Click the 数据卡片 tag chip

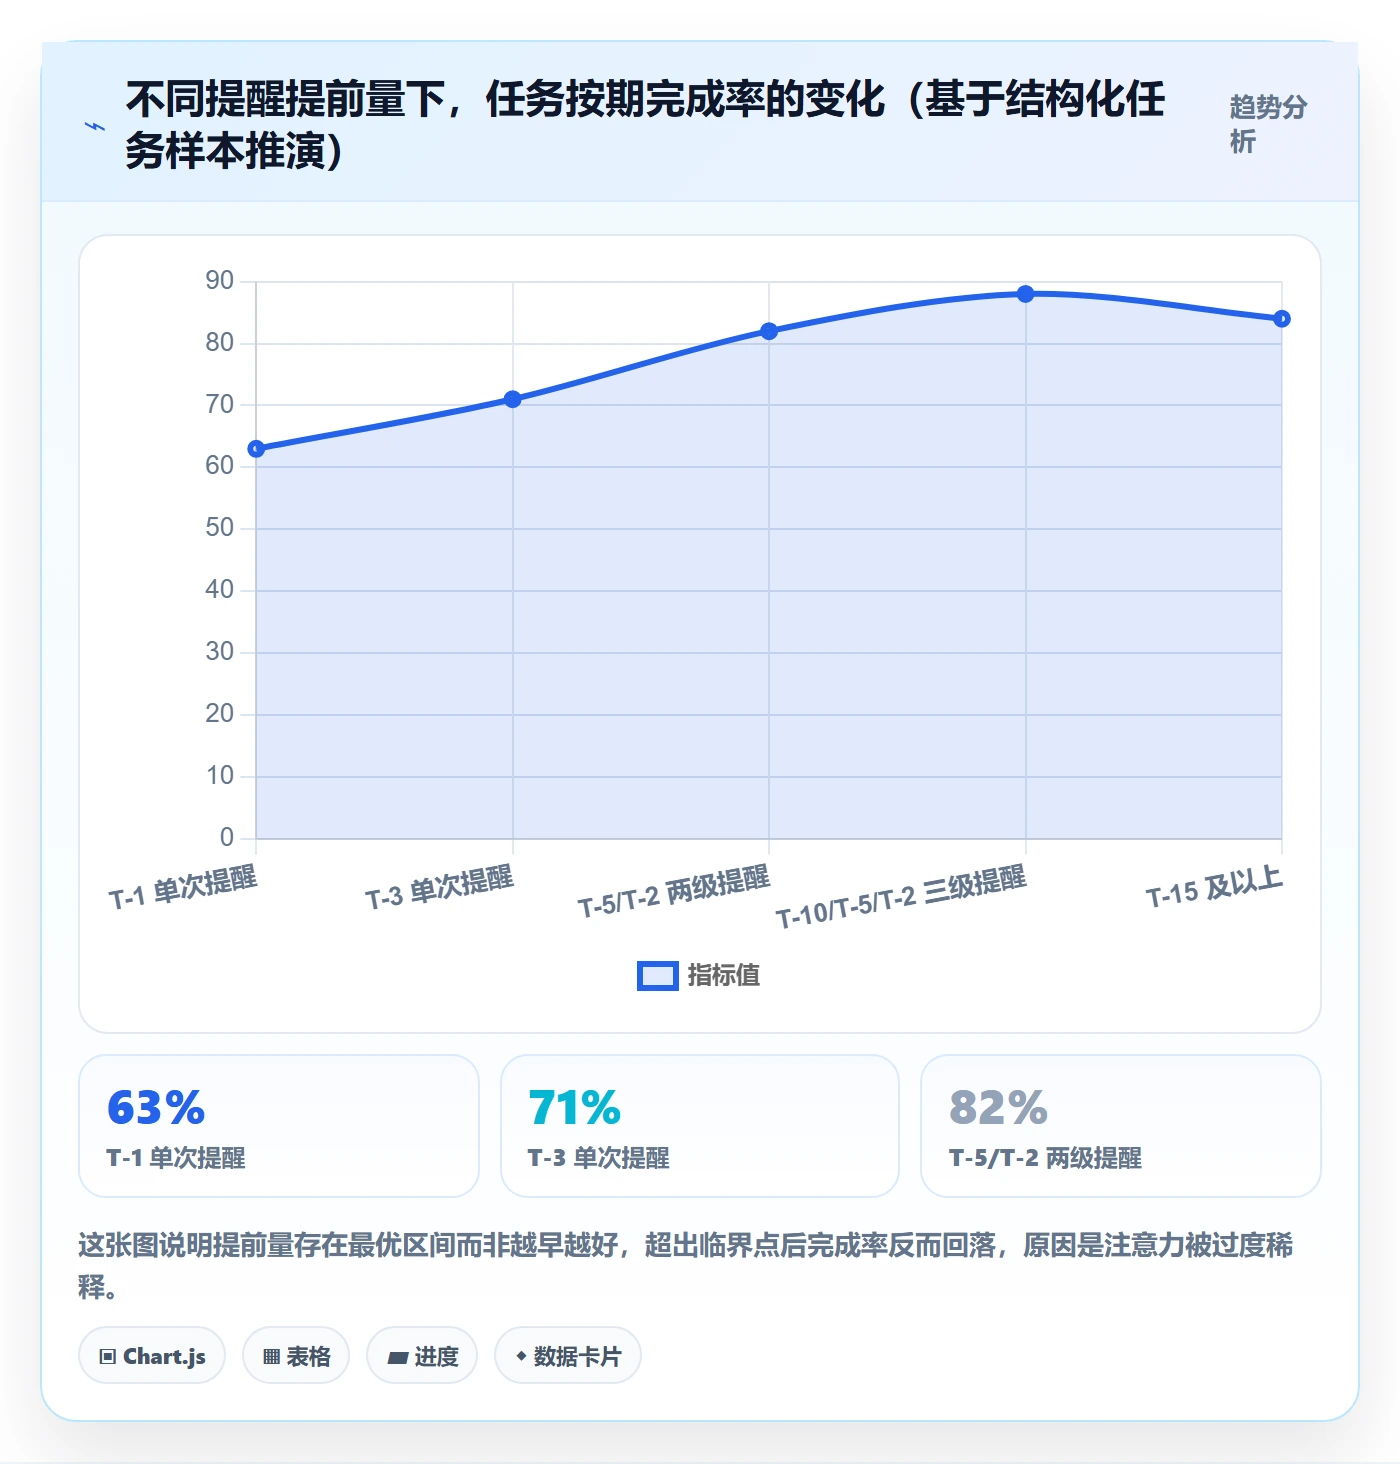[x=568, y=1356]
